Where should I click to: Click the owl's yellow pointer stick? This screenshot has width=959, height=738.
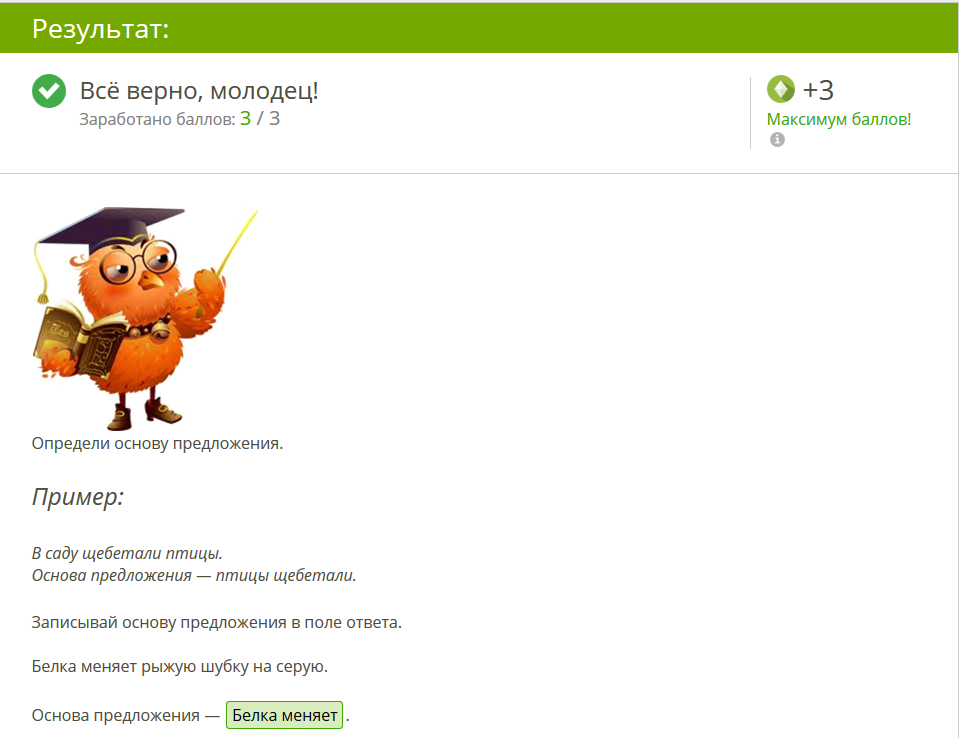click(x=237, y=243)
